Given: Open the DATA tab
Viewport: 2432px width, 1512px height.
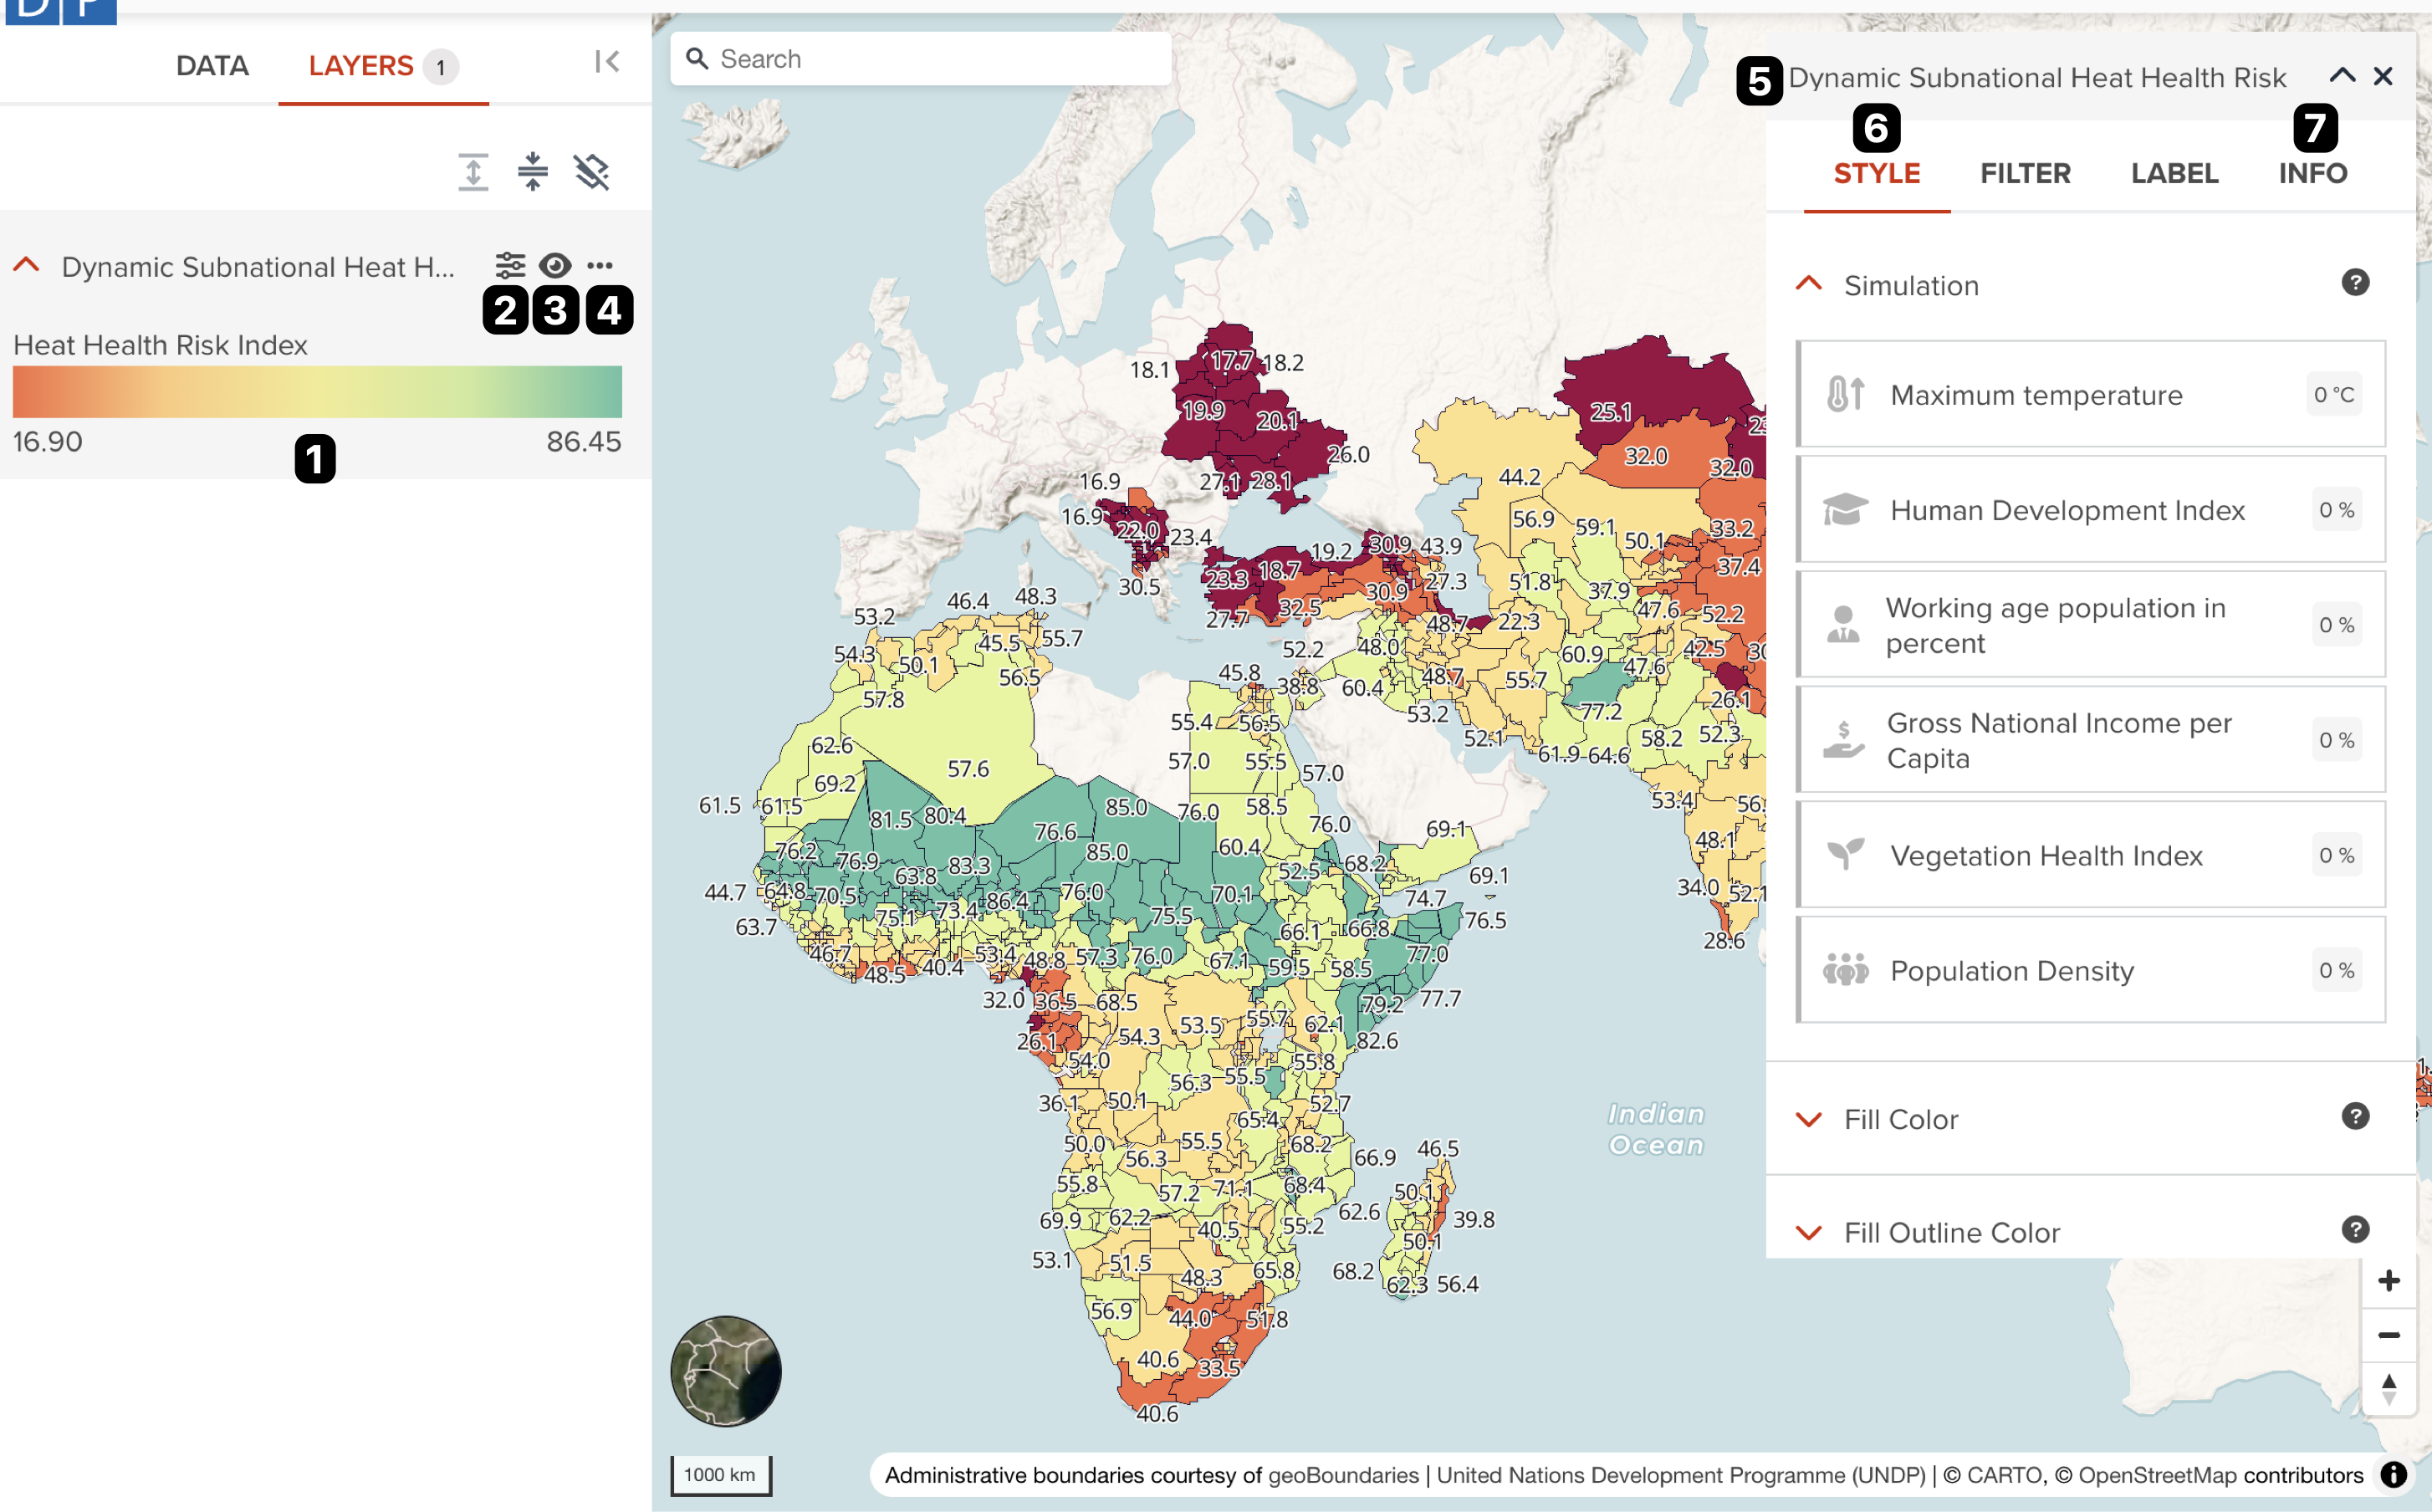Looking at the screenshot, I should coord(211,66).
